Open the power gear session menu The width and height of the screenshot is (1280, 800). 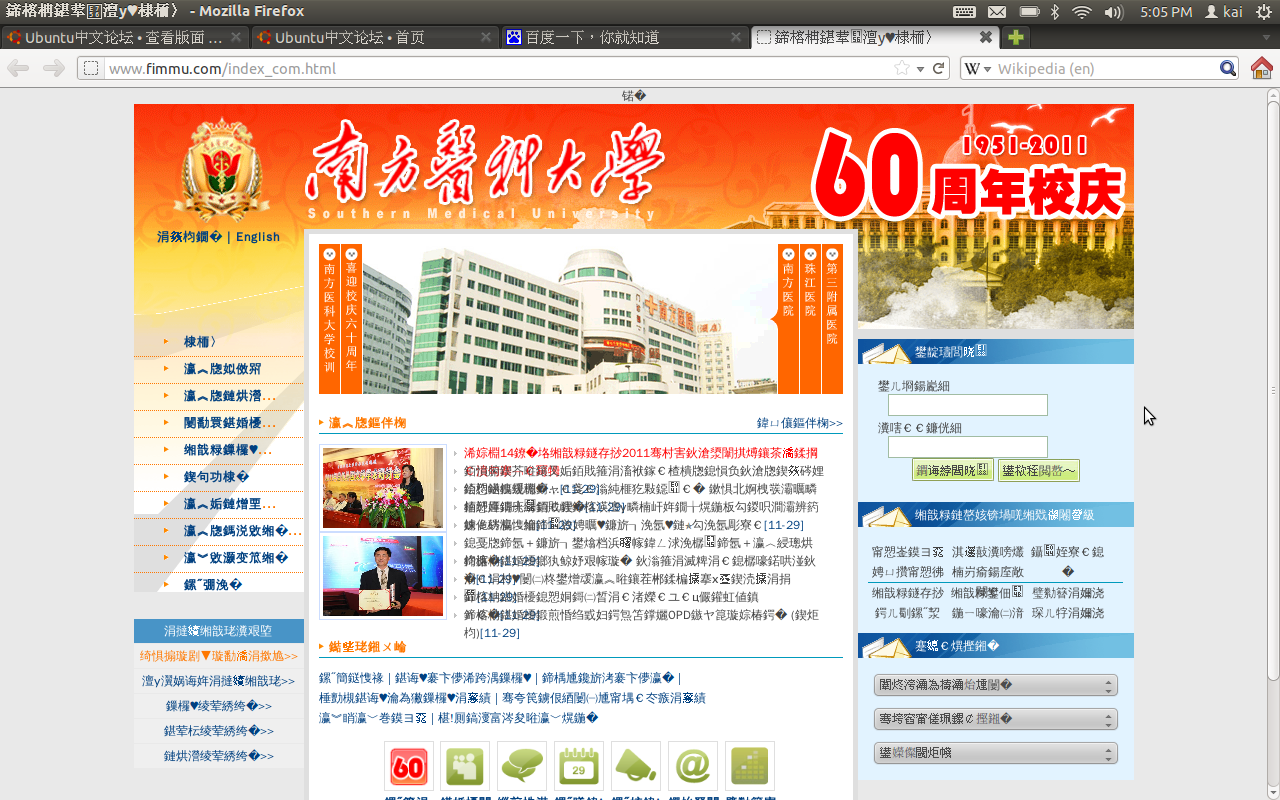tap(1265, 12)
